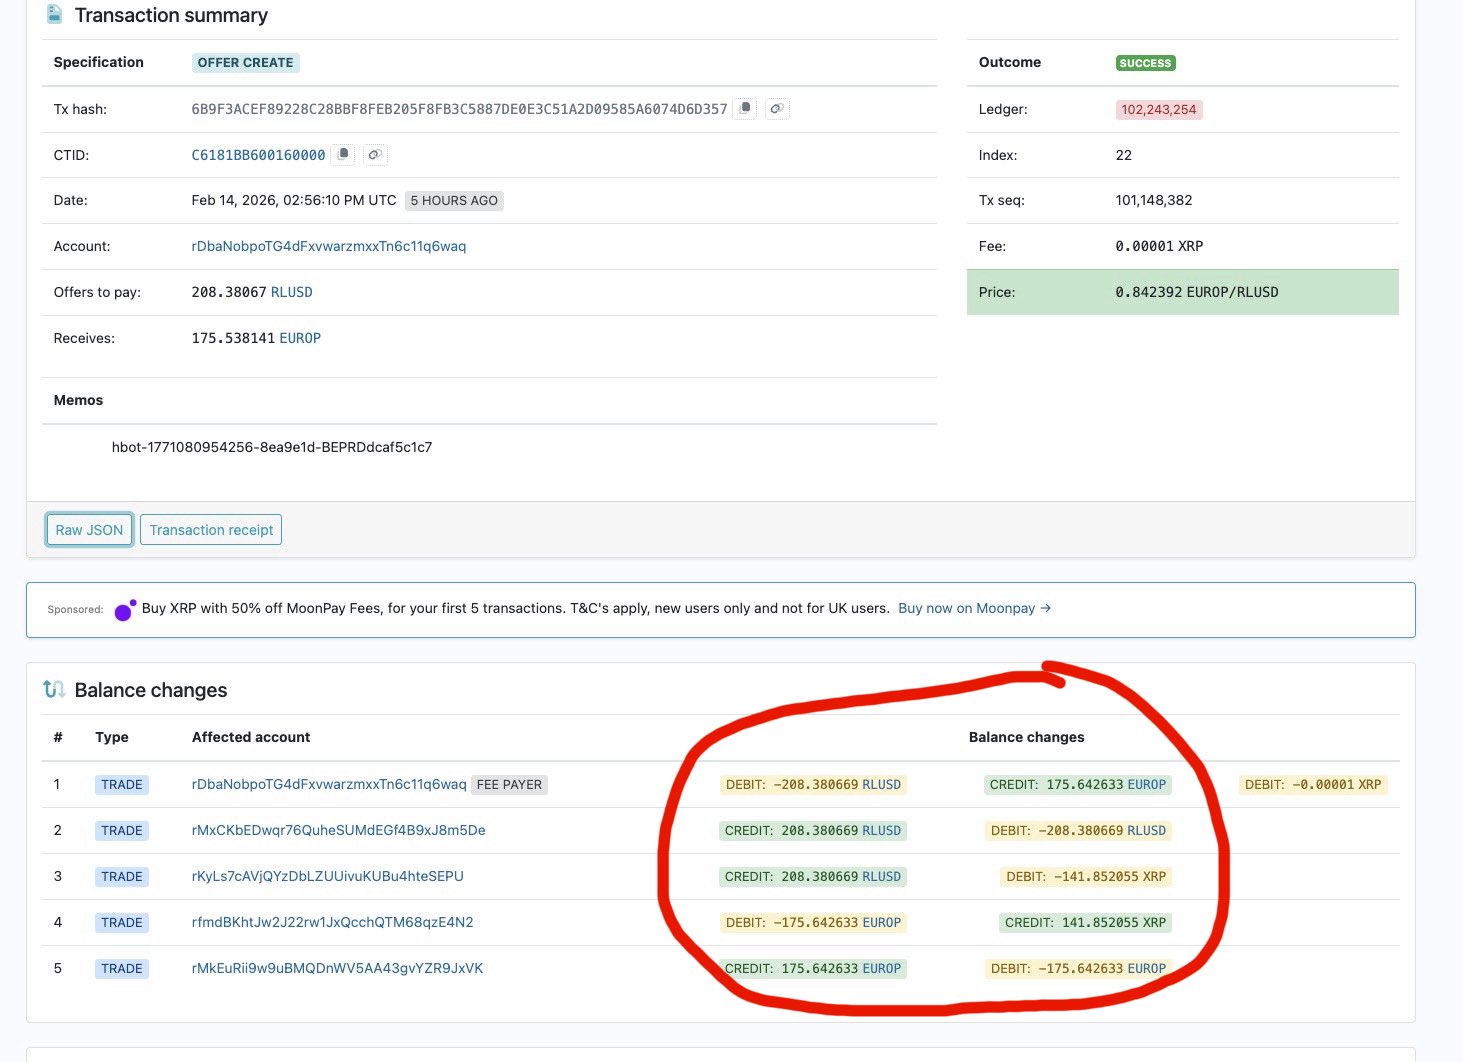Image resolution: width=1463 pixels, height=1062 pixels.
Task: Open the account address in the Account row
Action: pyautogui.click(x=328, y=246)
